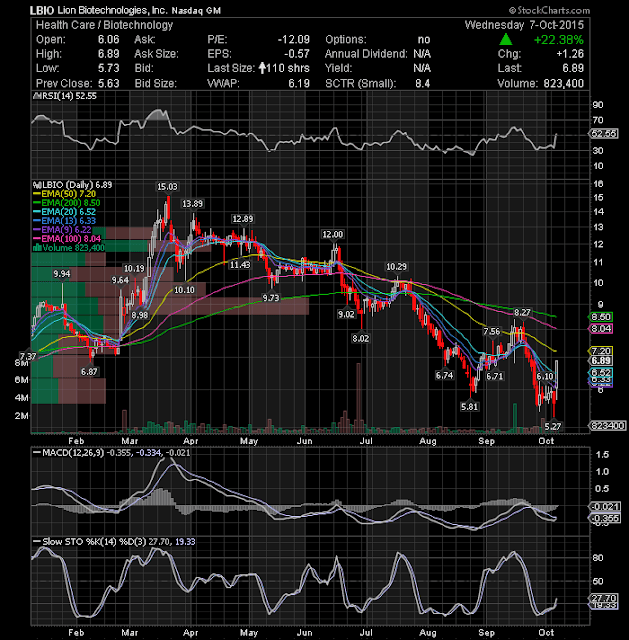Click the '11.43' price label
This screenshot has width=629, height=640.
tap(240, 265)
